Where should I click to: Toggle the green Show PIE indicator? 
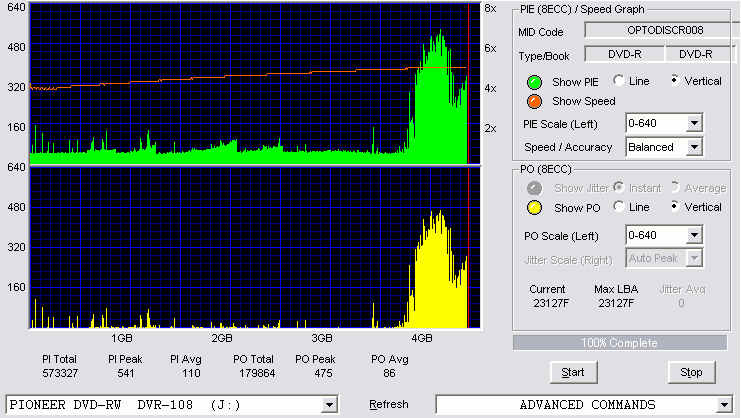pyautogui.click(x=534, y=82)
